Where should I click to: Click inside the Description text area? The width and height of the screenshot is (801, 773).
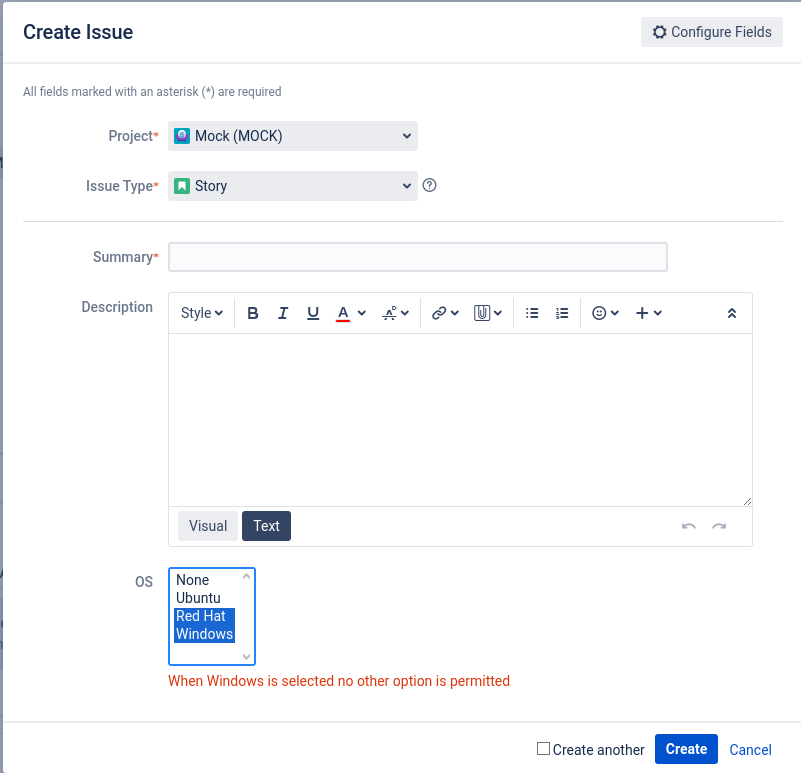click(x=460, y=420)
